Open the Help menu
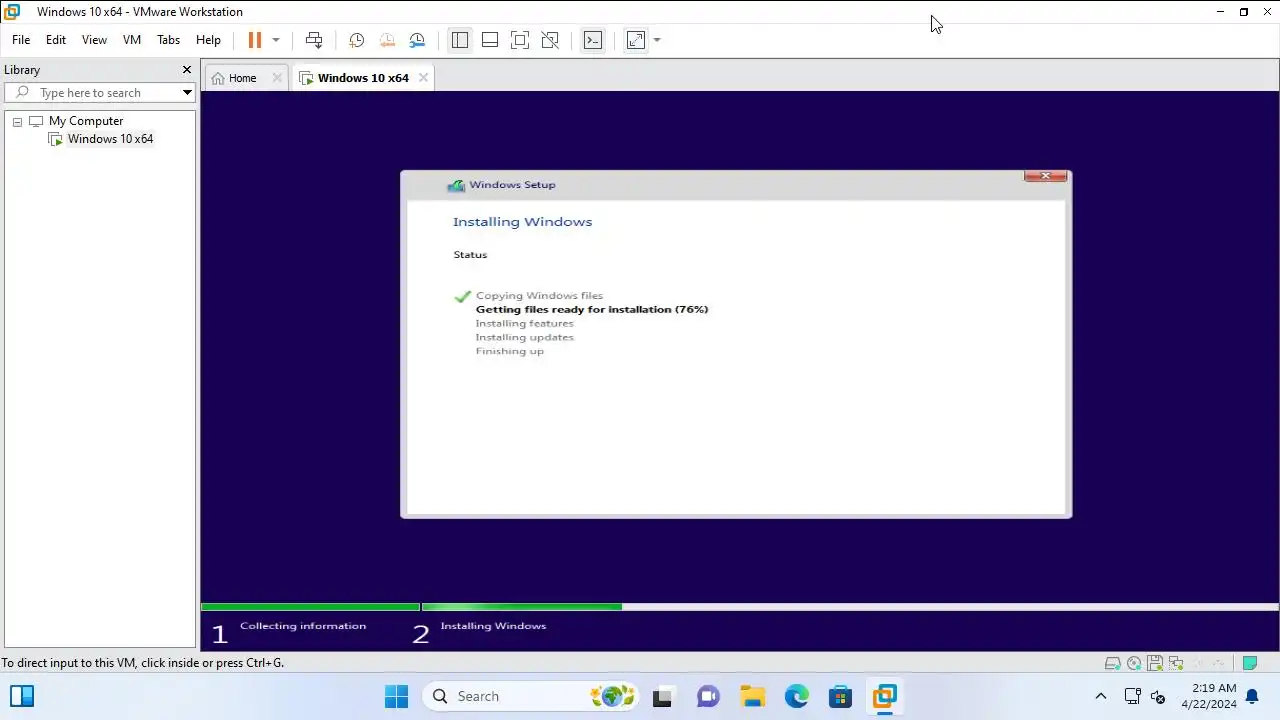The image size is (1280, 720). pyautogui.click(x=208, y=40)
